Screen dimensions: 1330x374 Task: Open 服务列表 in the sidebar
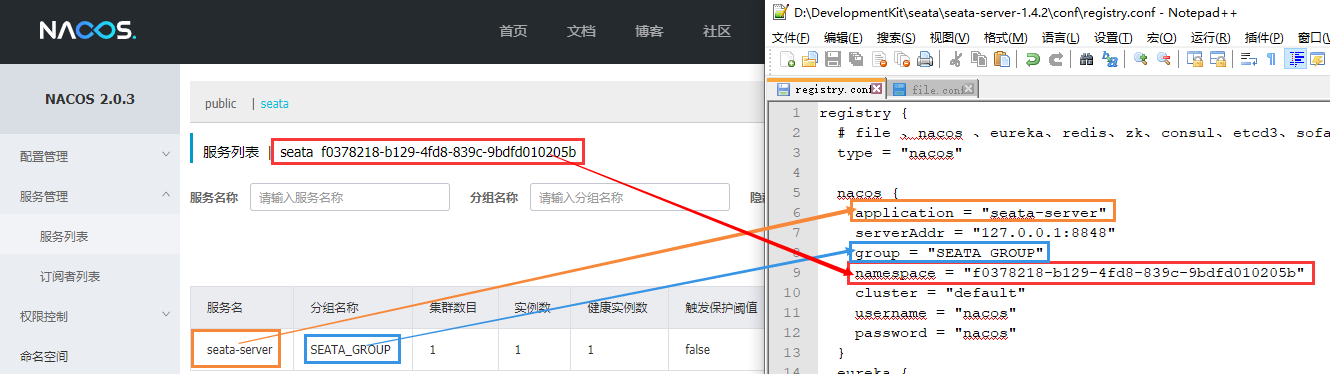(x=64, y=236)
